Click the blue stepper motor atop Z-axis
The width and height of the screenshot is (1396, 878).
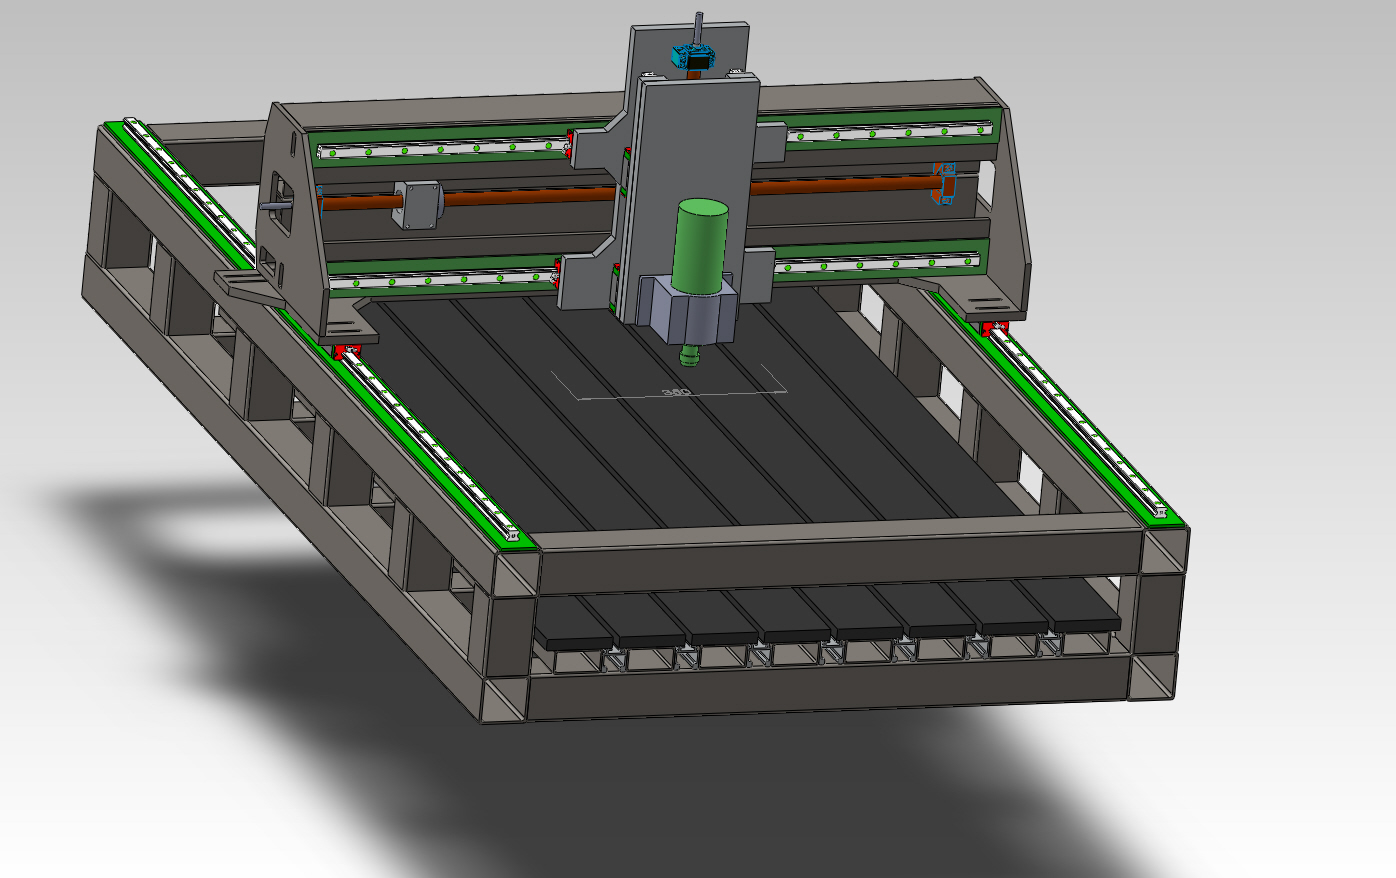tap(694, 57)
